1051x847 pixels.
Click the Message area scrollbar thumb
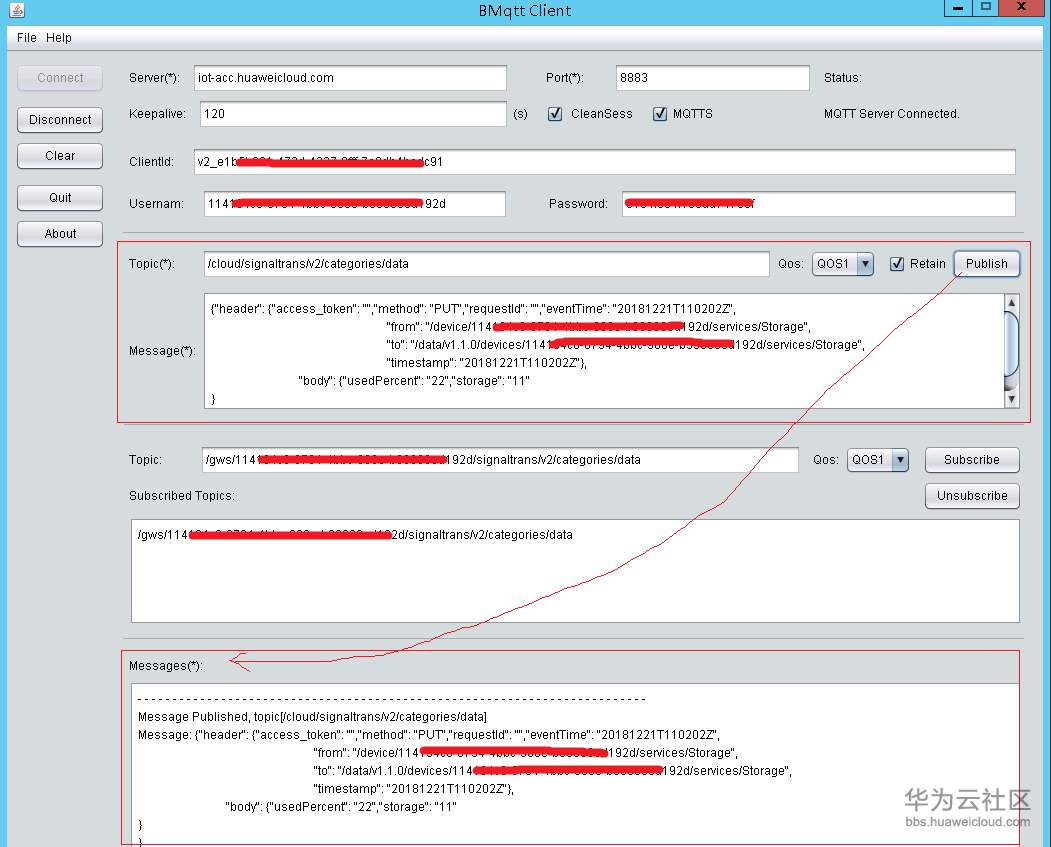pos(1011,345)
